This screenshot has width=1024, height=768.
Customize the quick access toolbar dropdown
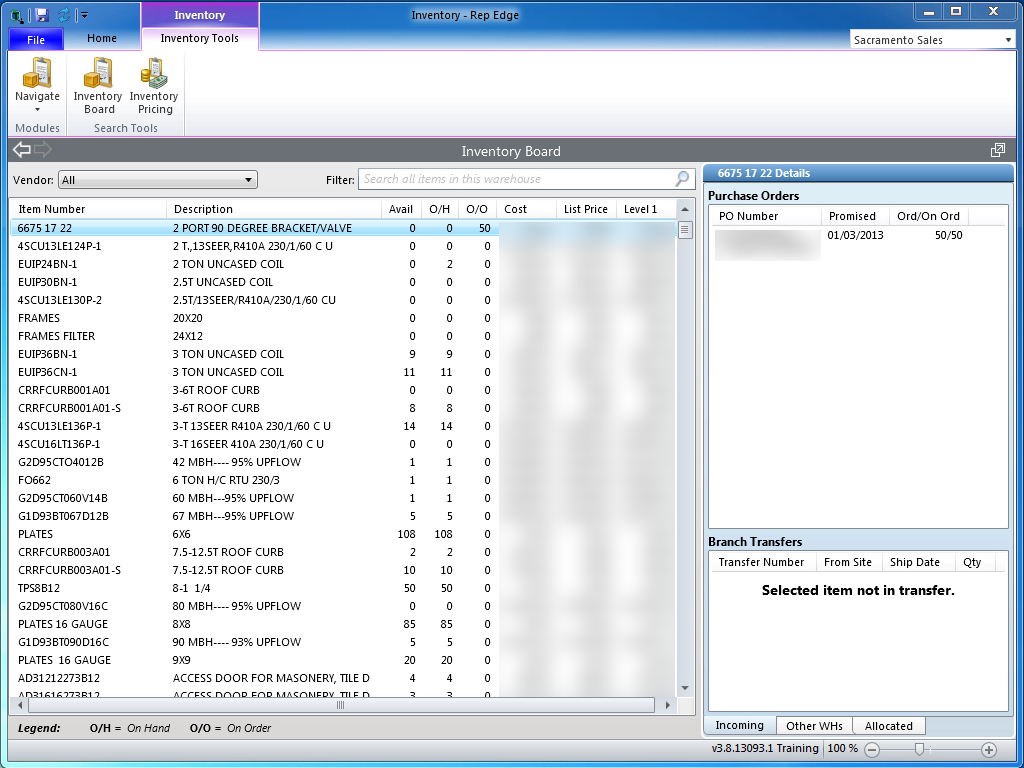point(85,15)
